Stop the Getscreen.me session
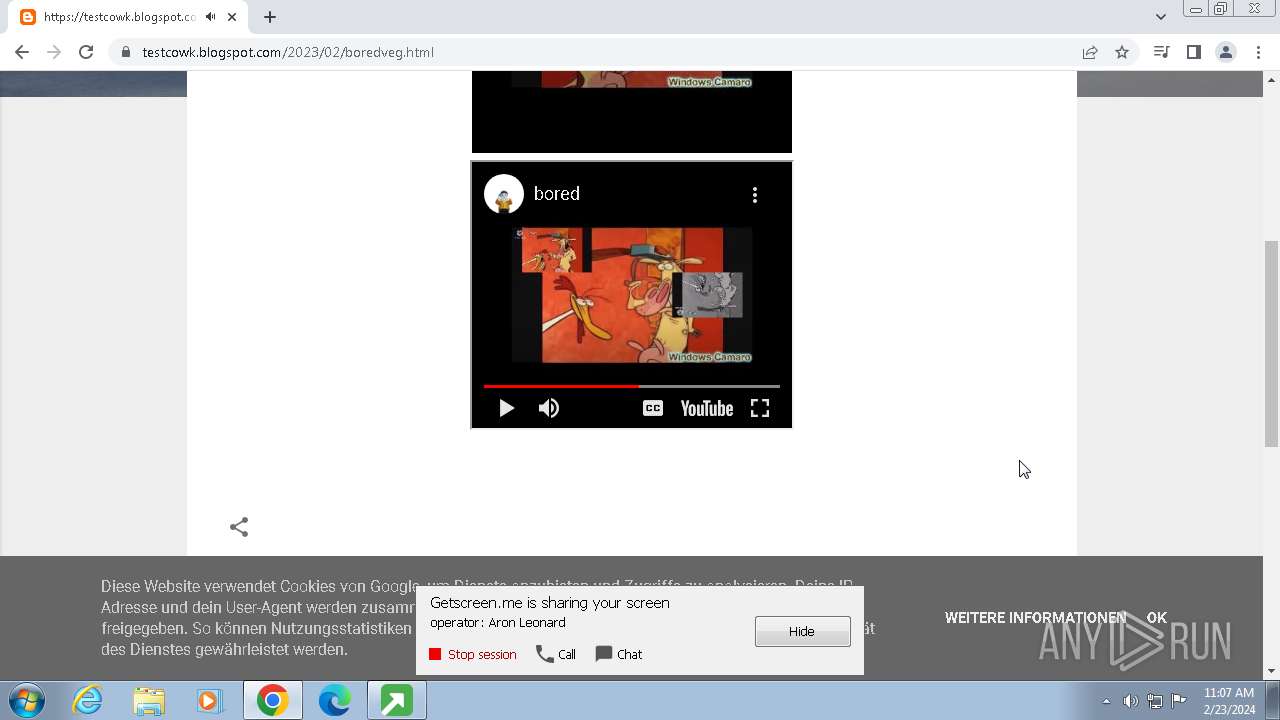Image resolution: width=1280 pixels, height=720 pixels. (x=473, y=654)
